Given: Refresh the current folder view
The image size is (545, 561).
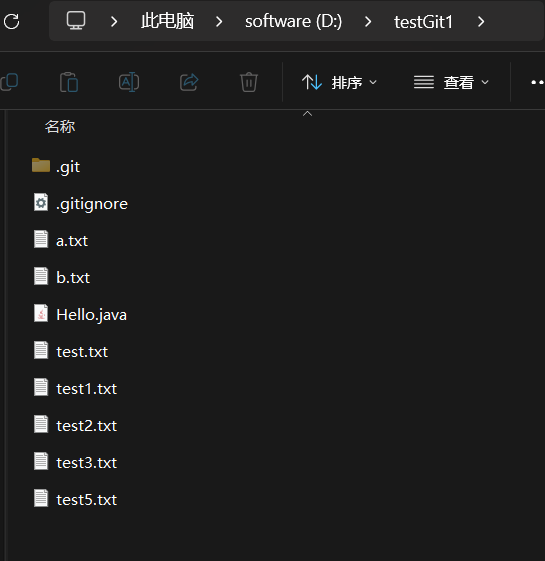Looking at the screenshot, I should 11,21.
